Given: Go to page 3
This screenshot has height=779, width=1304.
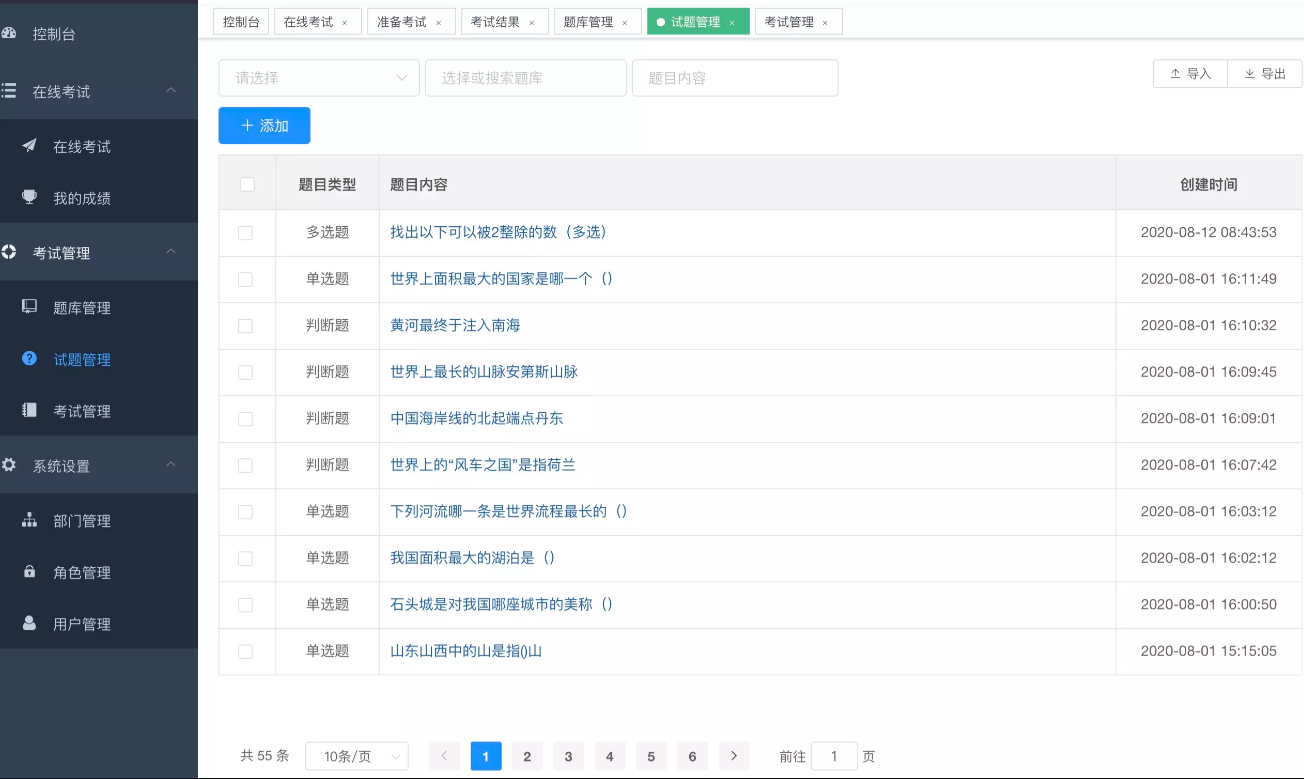Looking at the screenshot, I should [568, 756].
